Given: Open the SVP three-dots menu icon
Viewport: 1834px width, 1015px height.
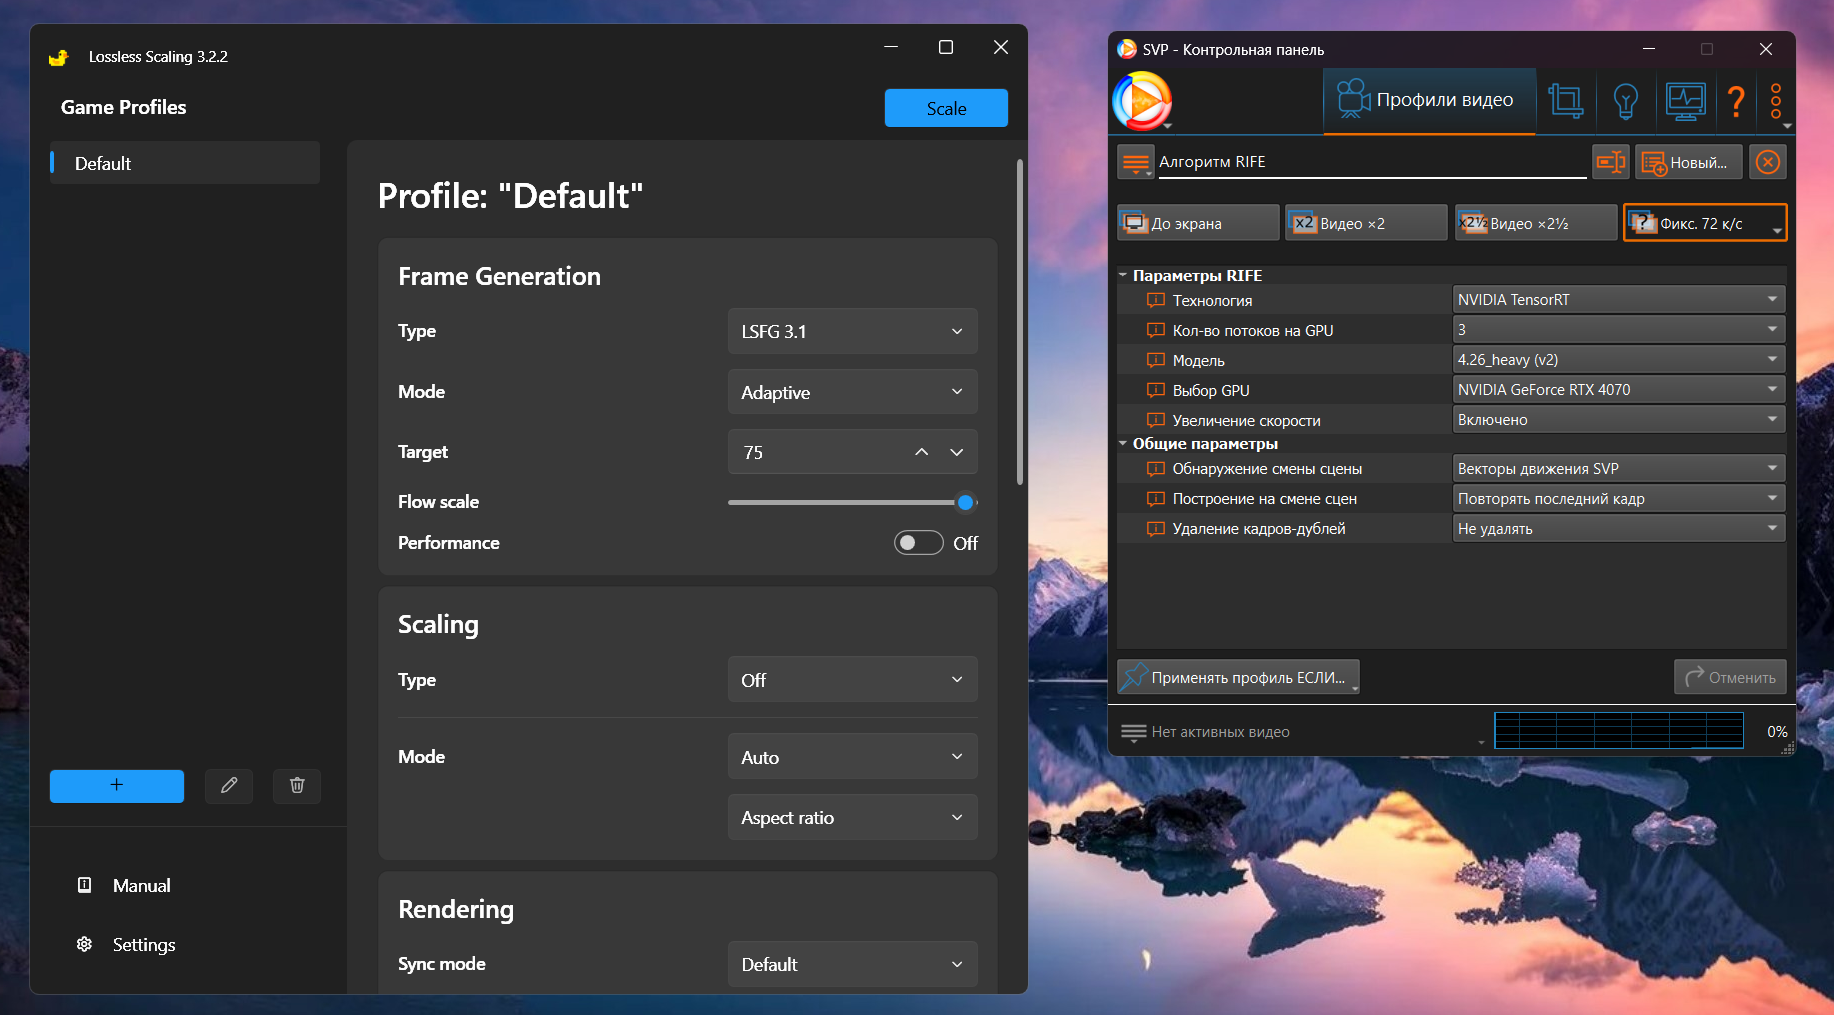Looking at the screenshot, I should [1776, 101].
